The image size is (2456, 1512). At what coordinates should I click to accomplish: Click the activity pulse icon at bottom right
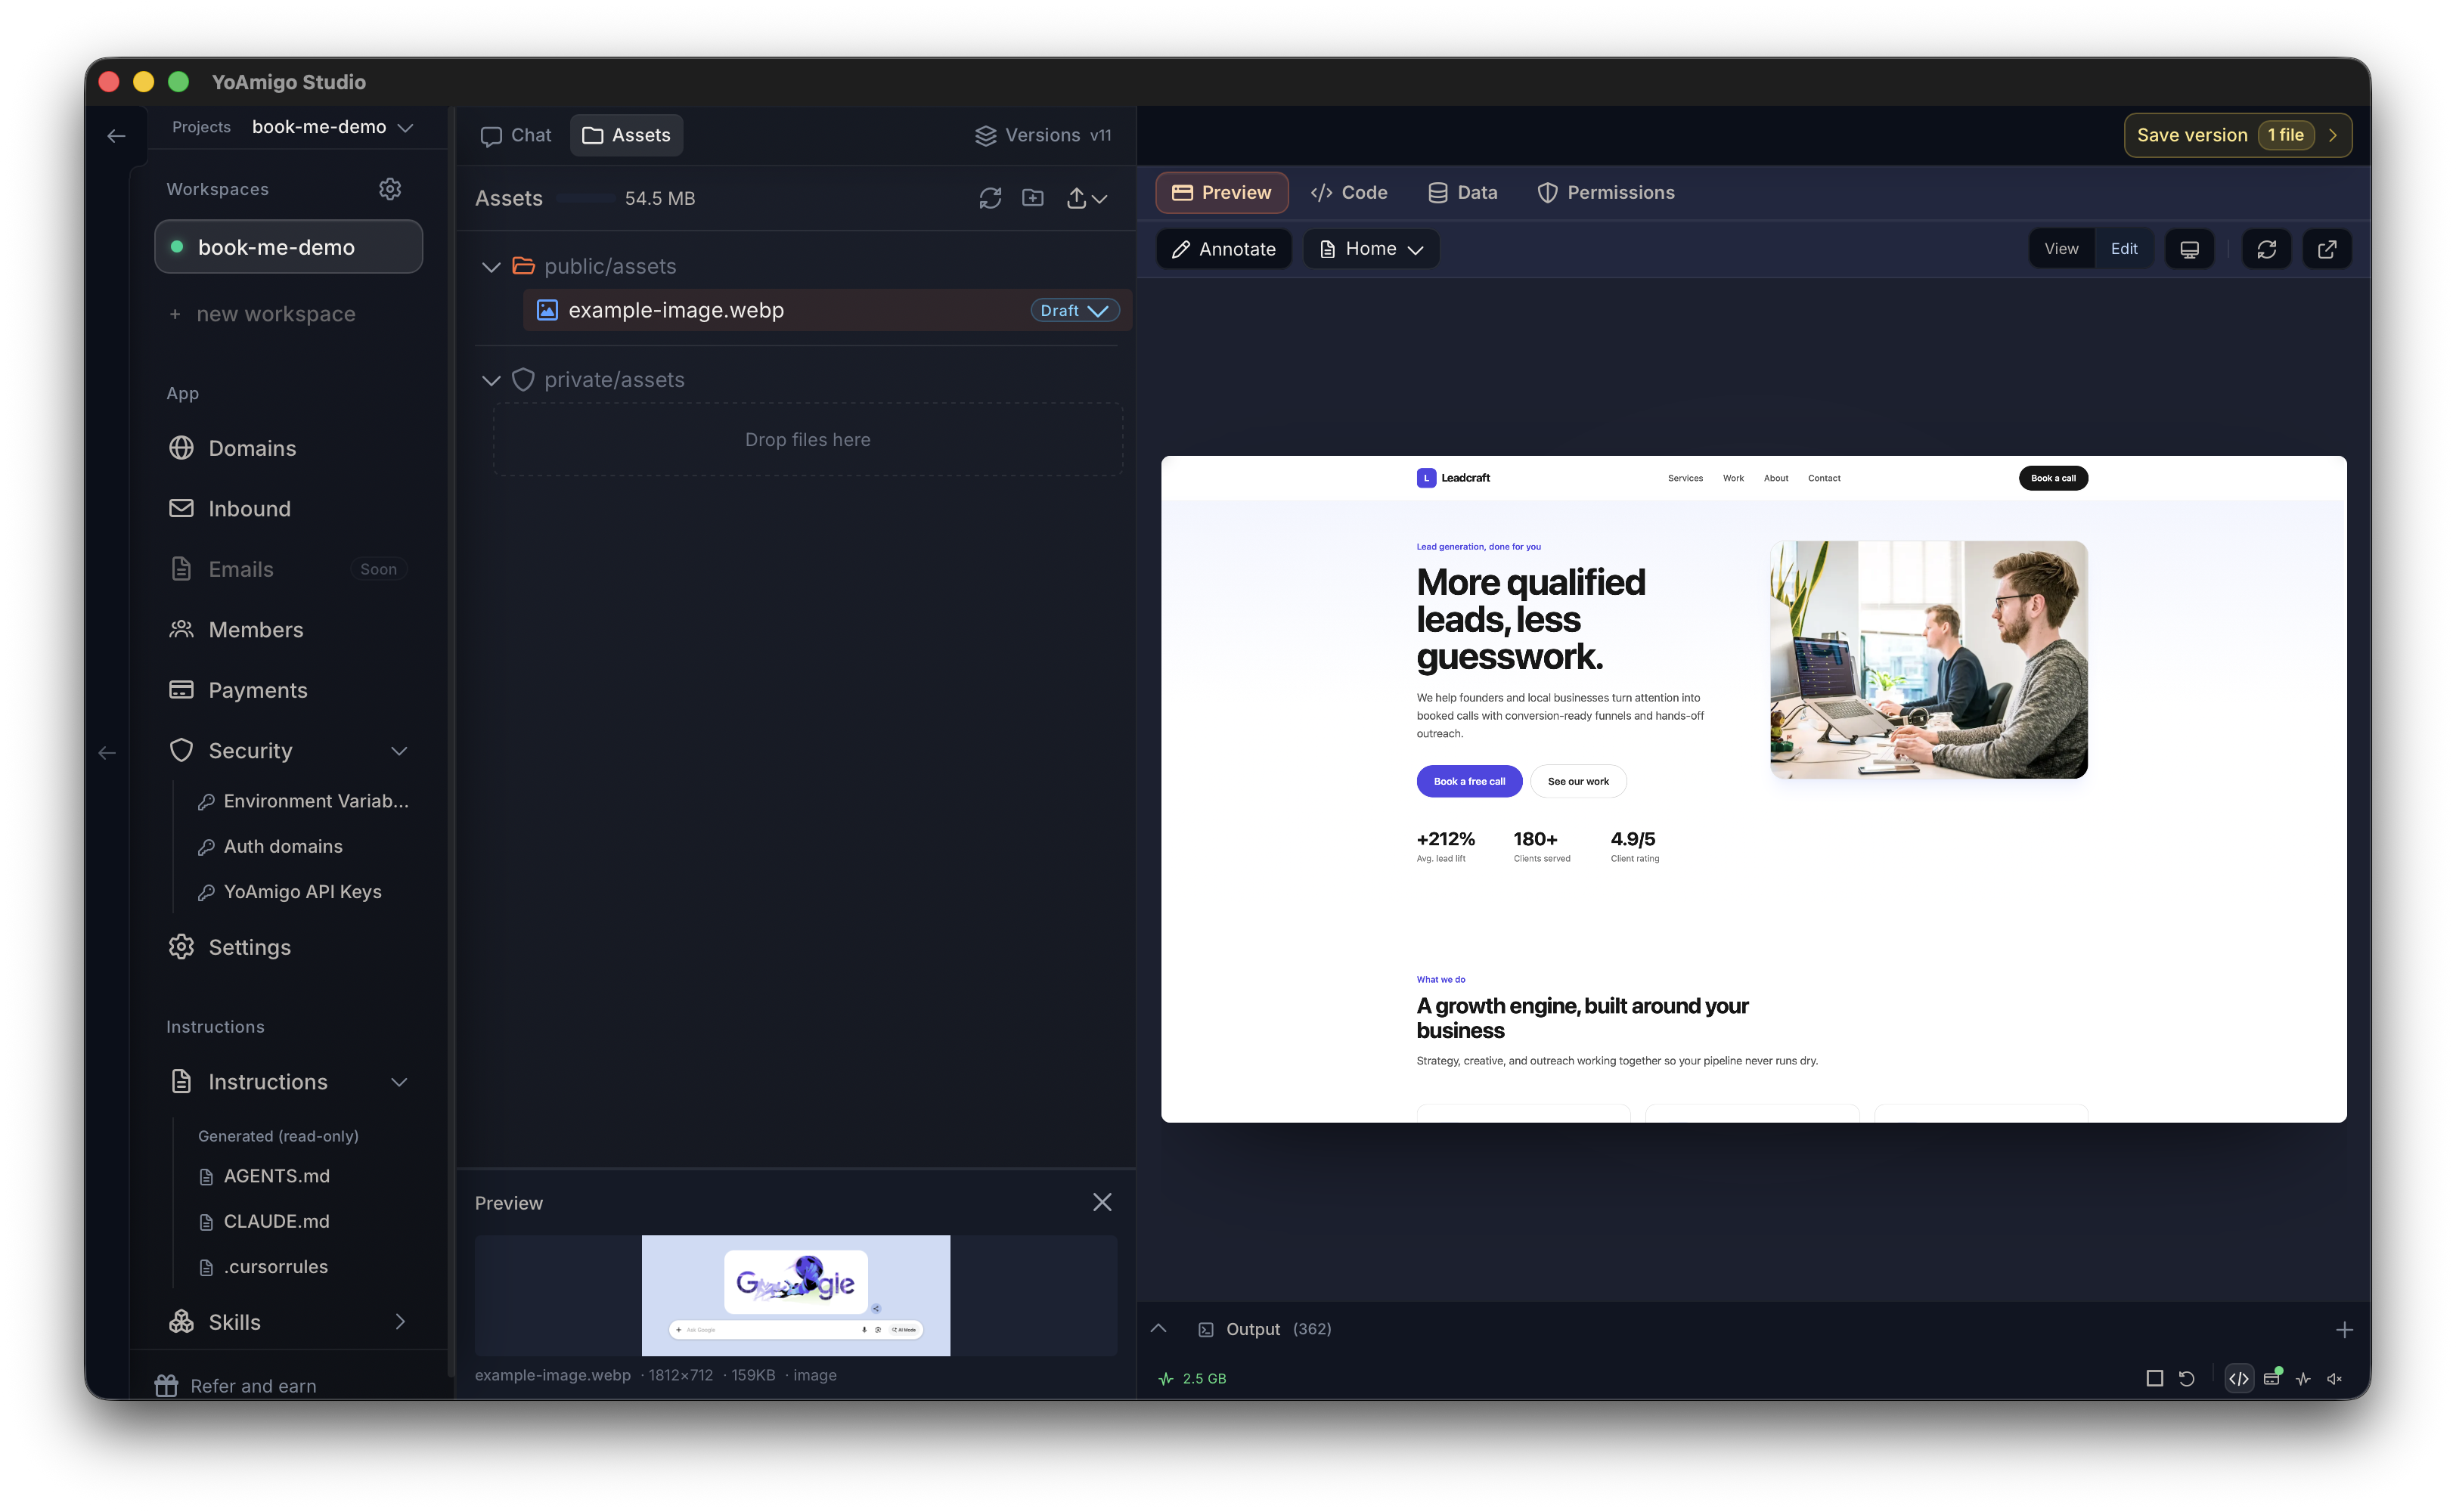pos(2303,1378)
